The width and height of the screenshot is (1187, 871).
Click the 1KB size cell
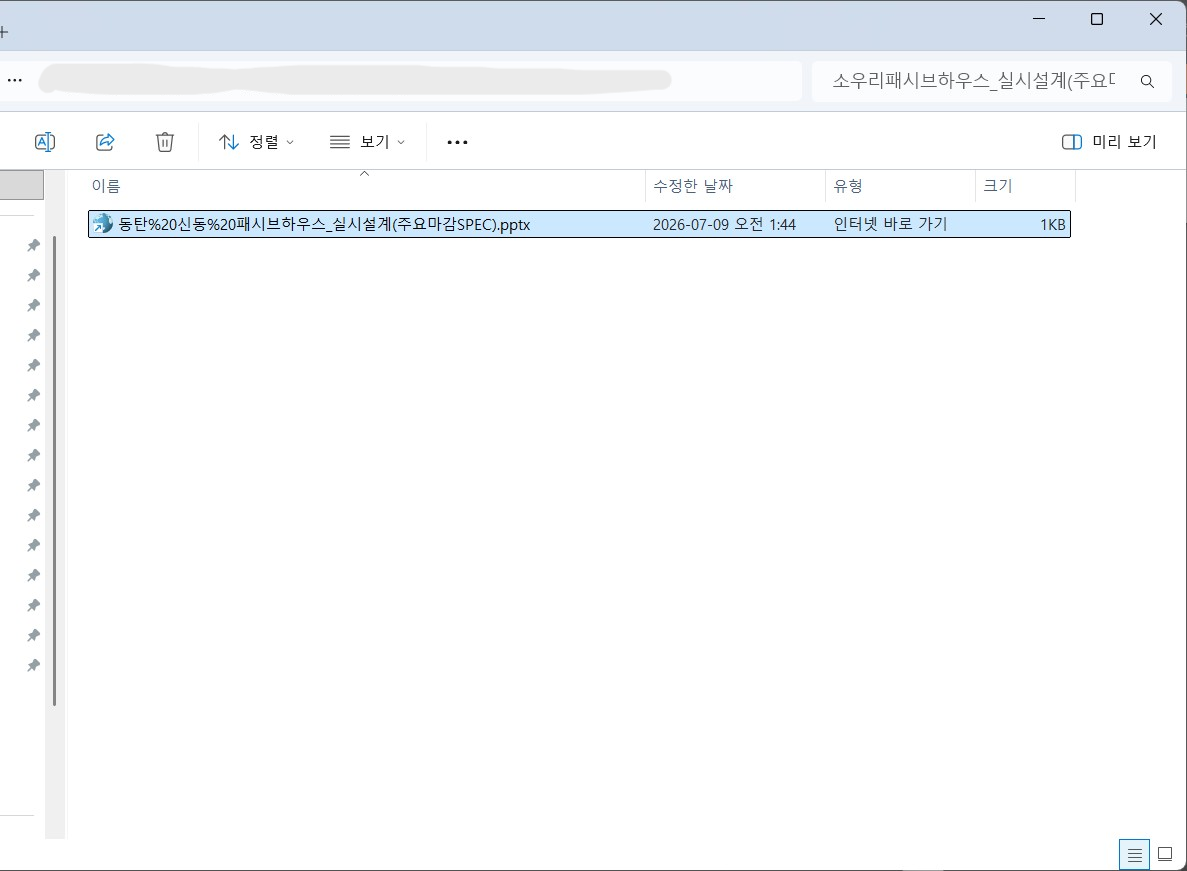[x=1052, y=225]
